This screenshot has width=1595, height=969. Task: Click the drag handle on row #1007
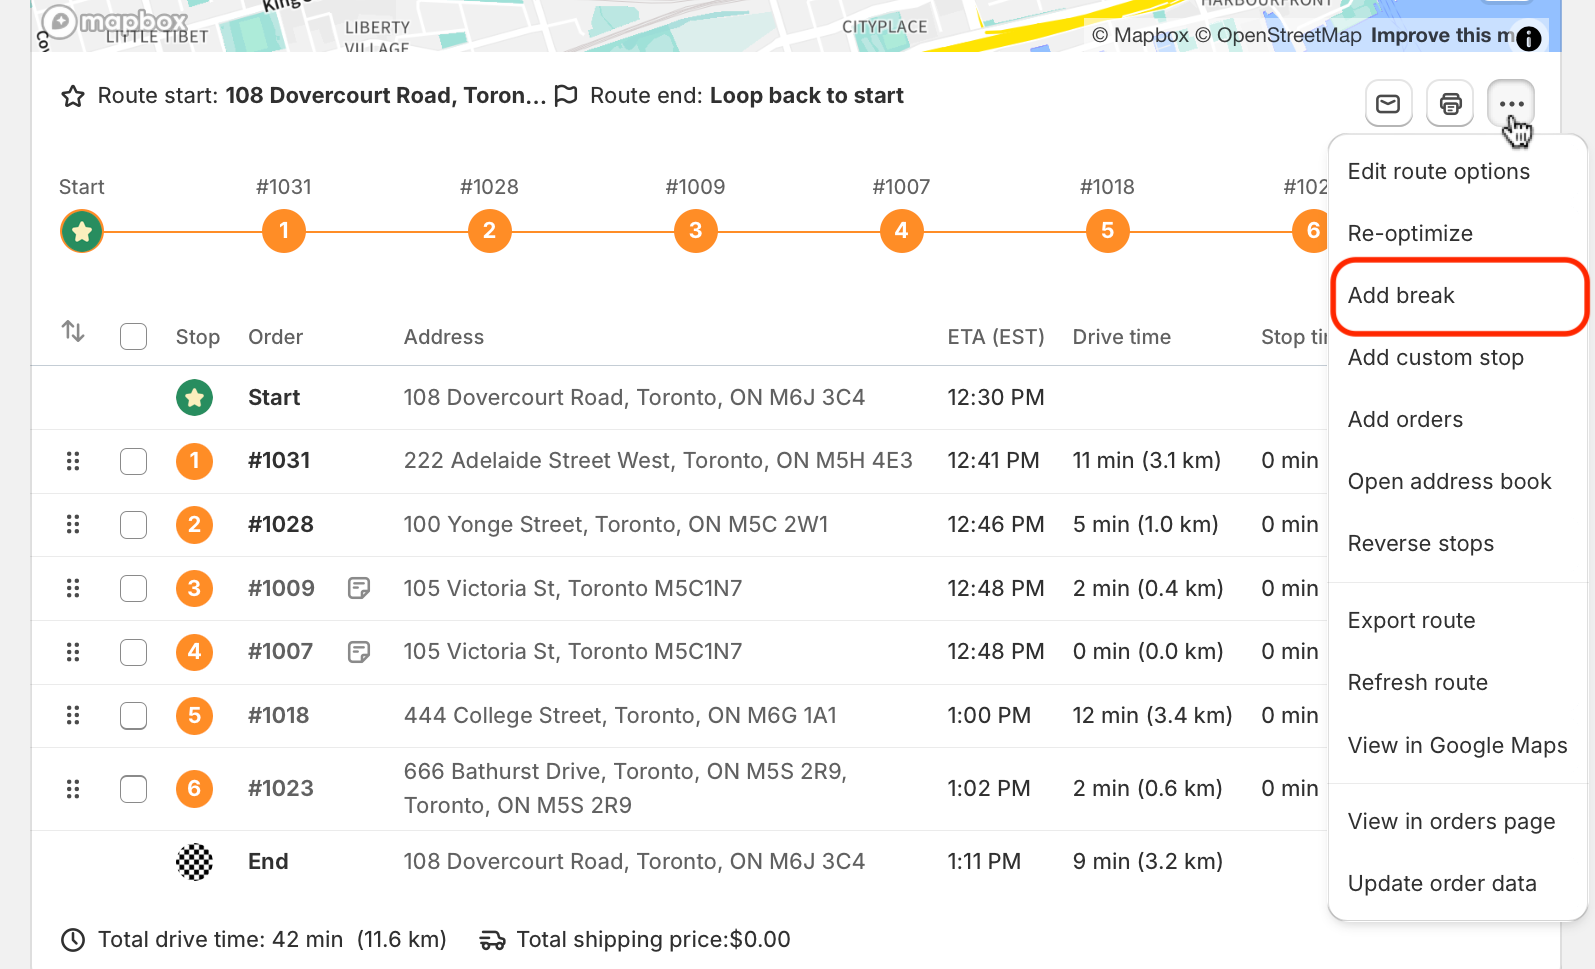(73, 652)
